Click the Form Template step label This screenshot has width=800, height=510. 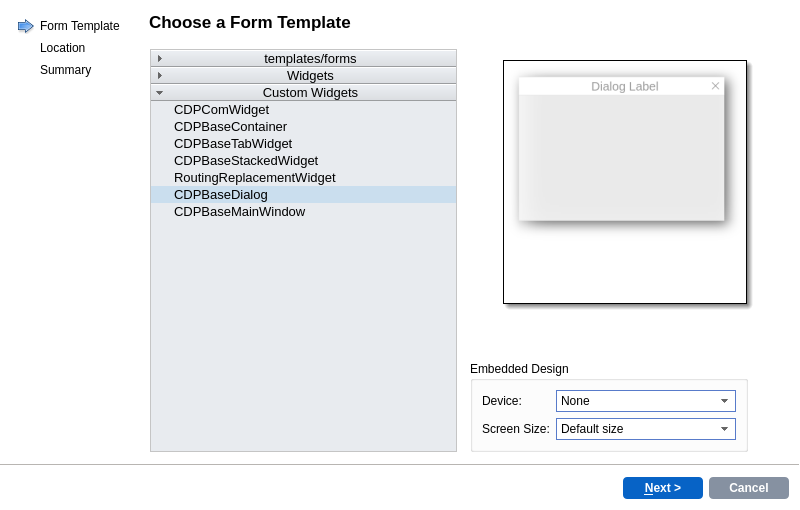click(x=79, y=26)
